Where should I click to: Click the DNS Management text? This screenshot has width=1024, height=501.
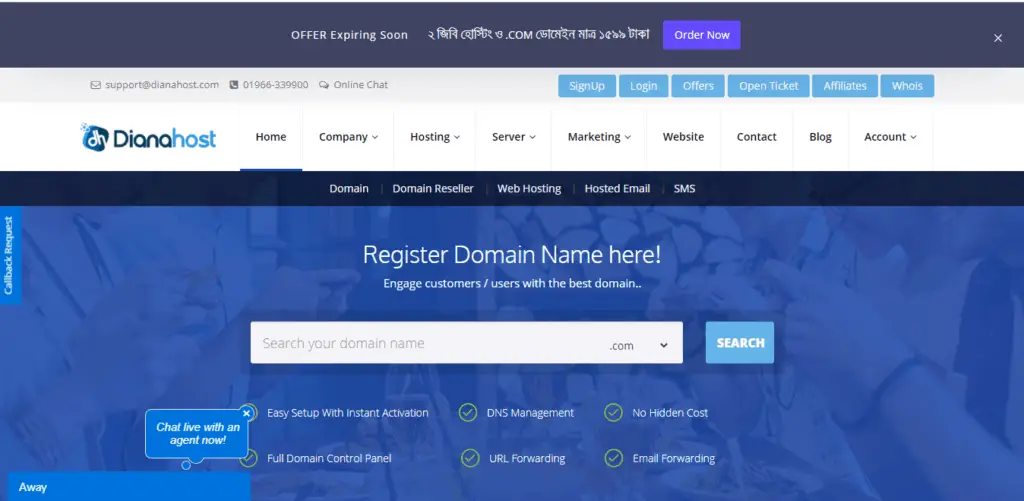[530, 413]
